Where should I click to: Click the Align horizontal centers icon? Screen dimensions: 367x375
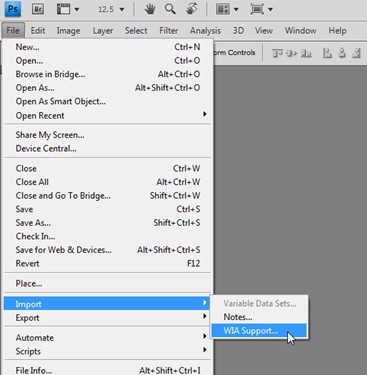(342, 53)
